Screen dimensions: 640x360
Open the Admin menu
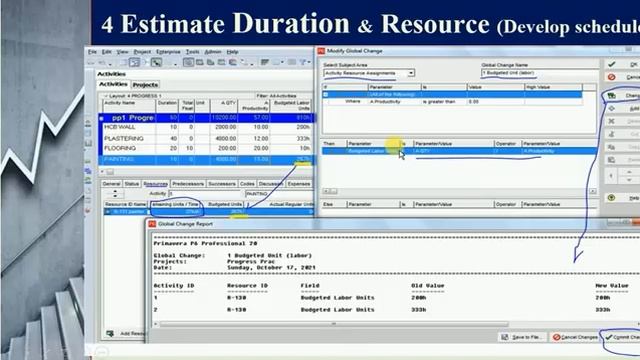coord(213,52)
